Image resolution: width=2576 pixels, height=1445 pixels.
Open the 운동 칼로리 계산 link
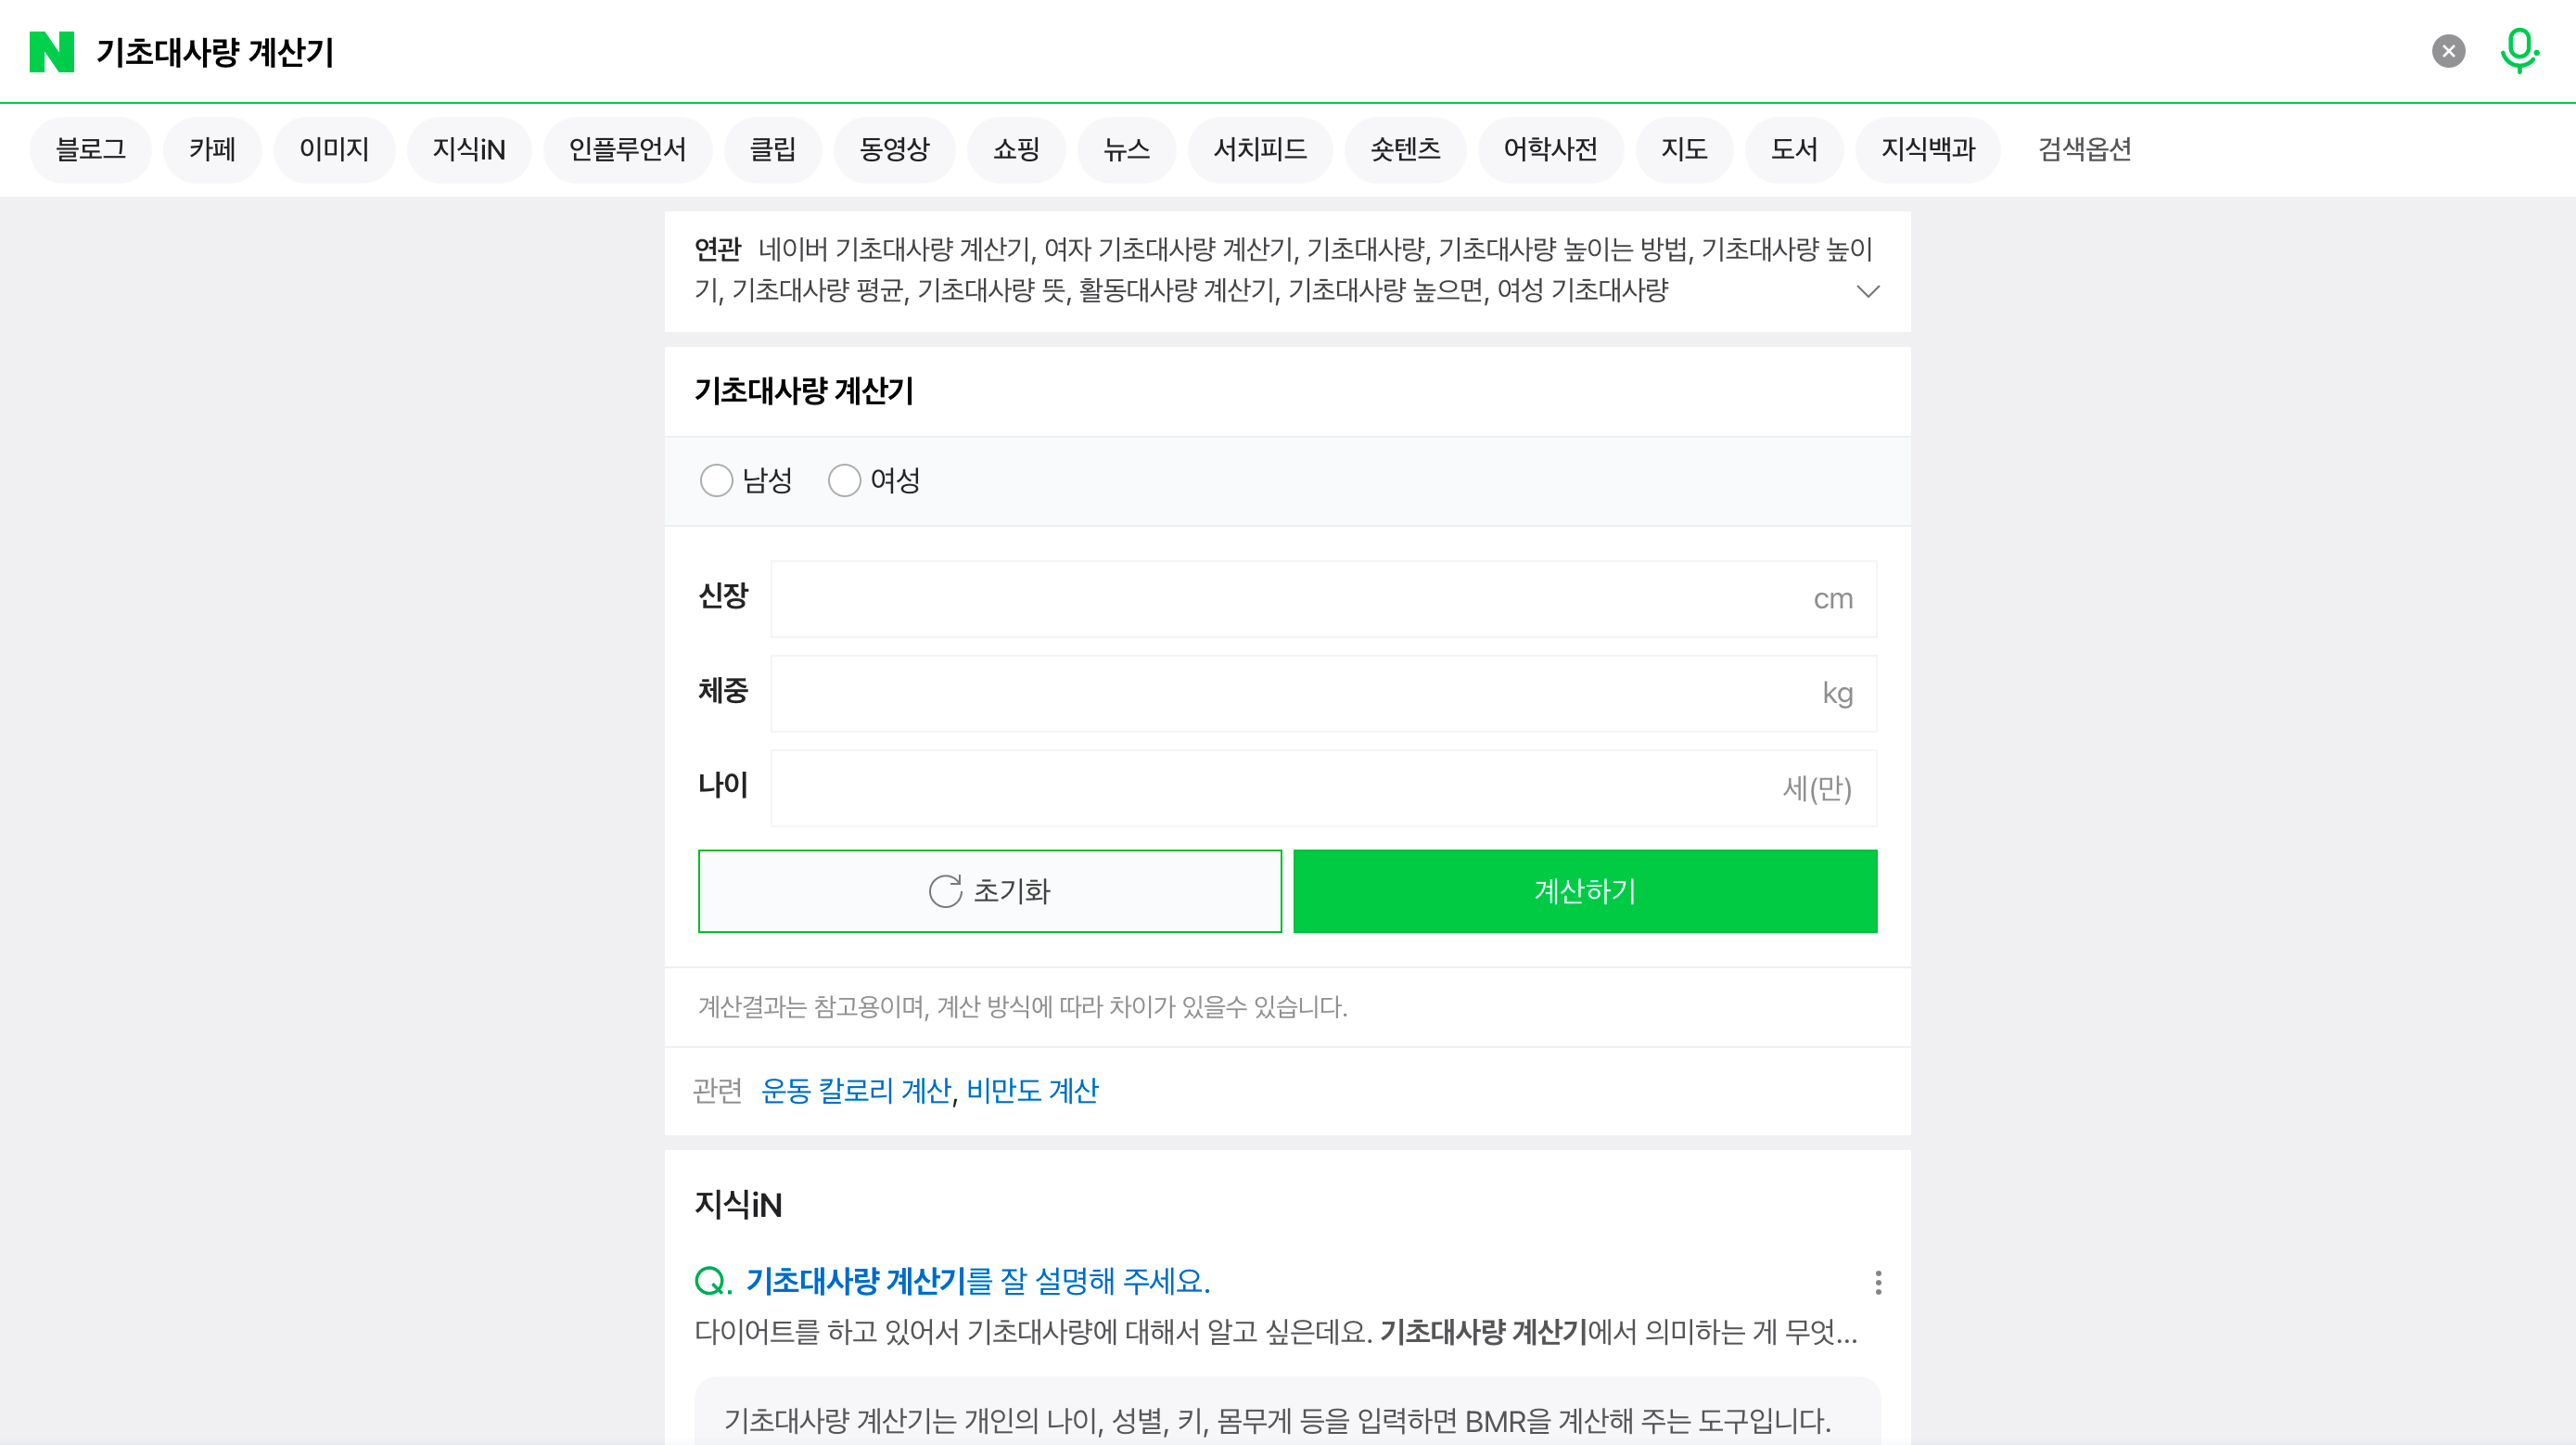click(856, 1090)
